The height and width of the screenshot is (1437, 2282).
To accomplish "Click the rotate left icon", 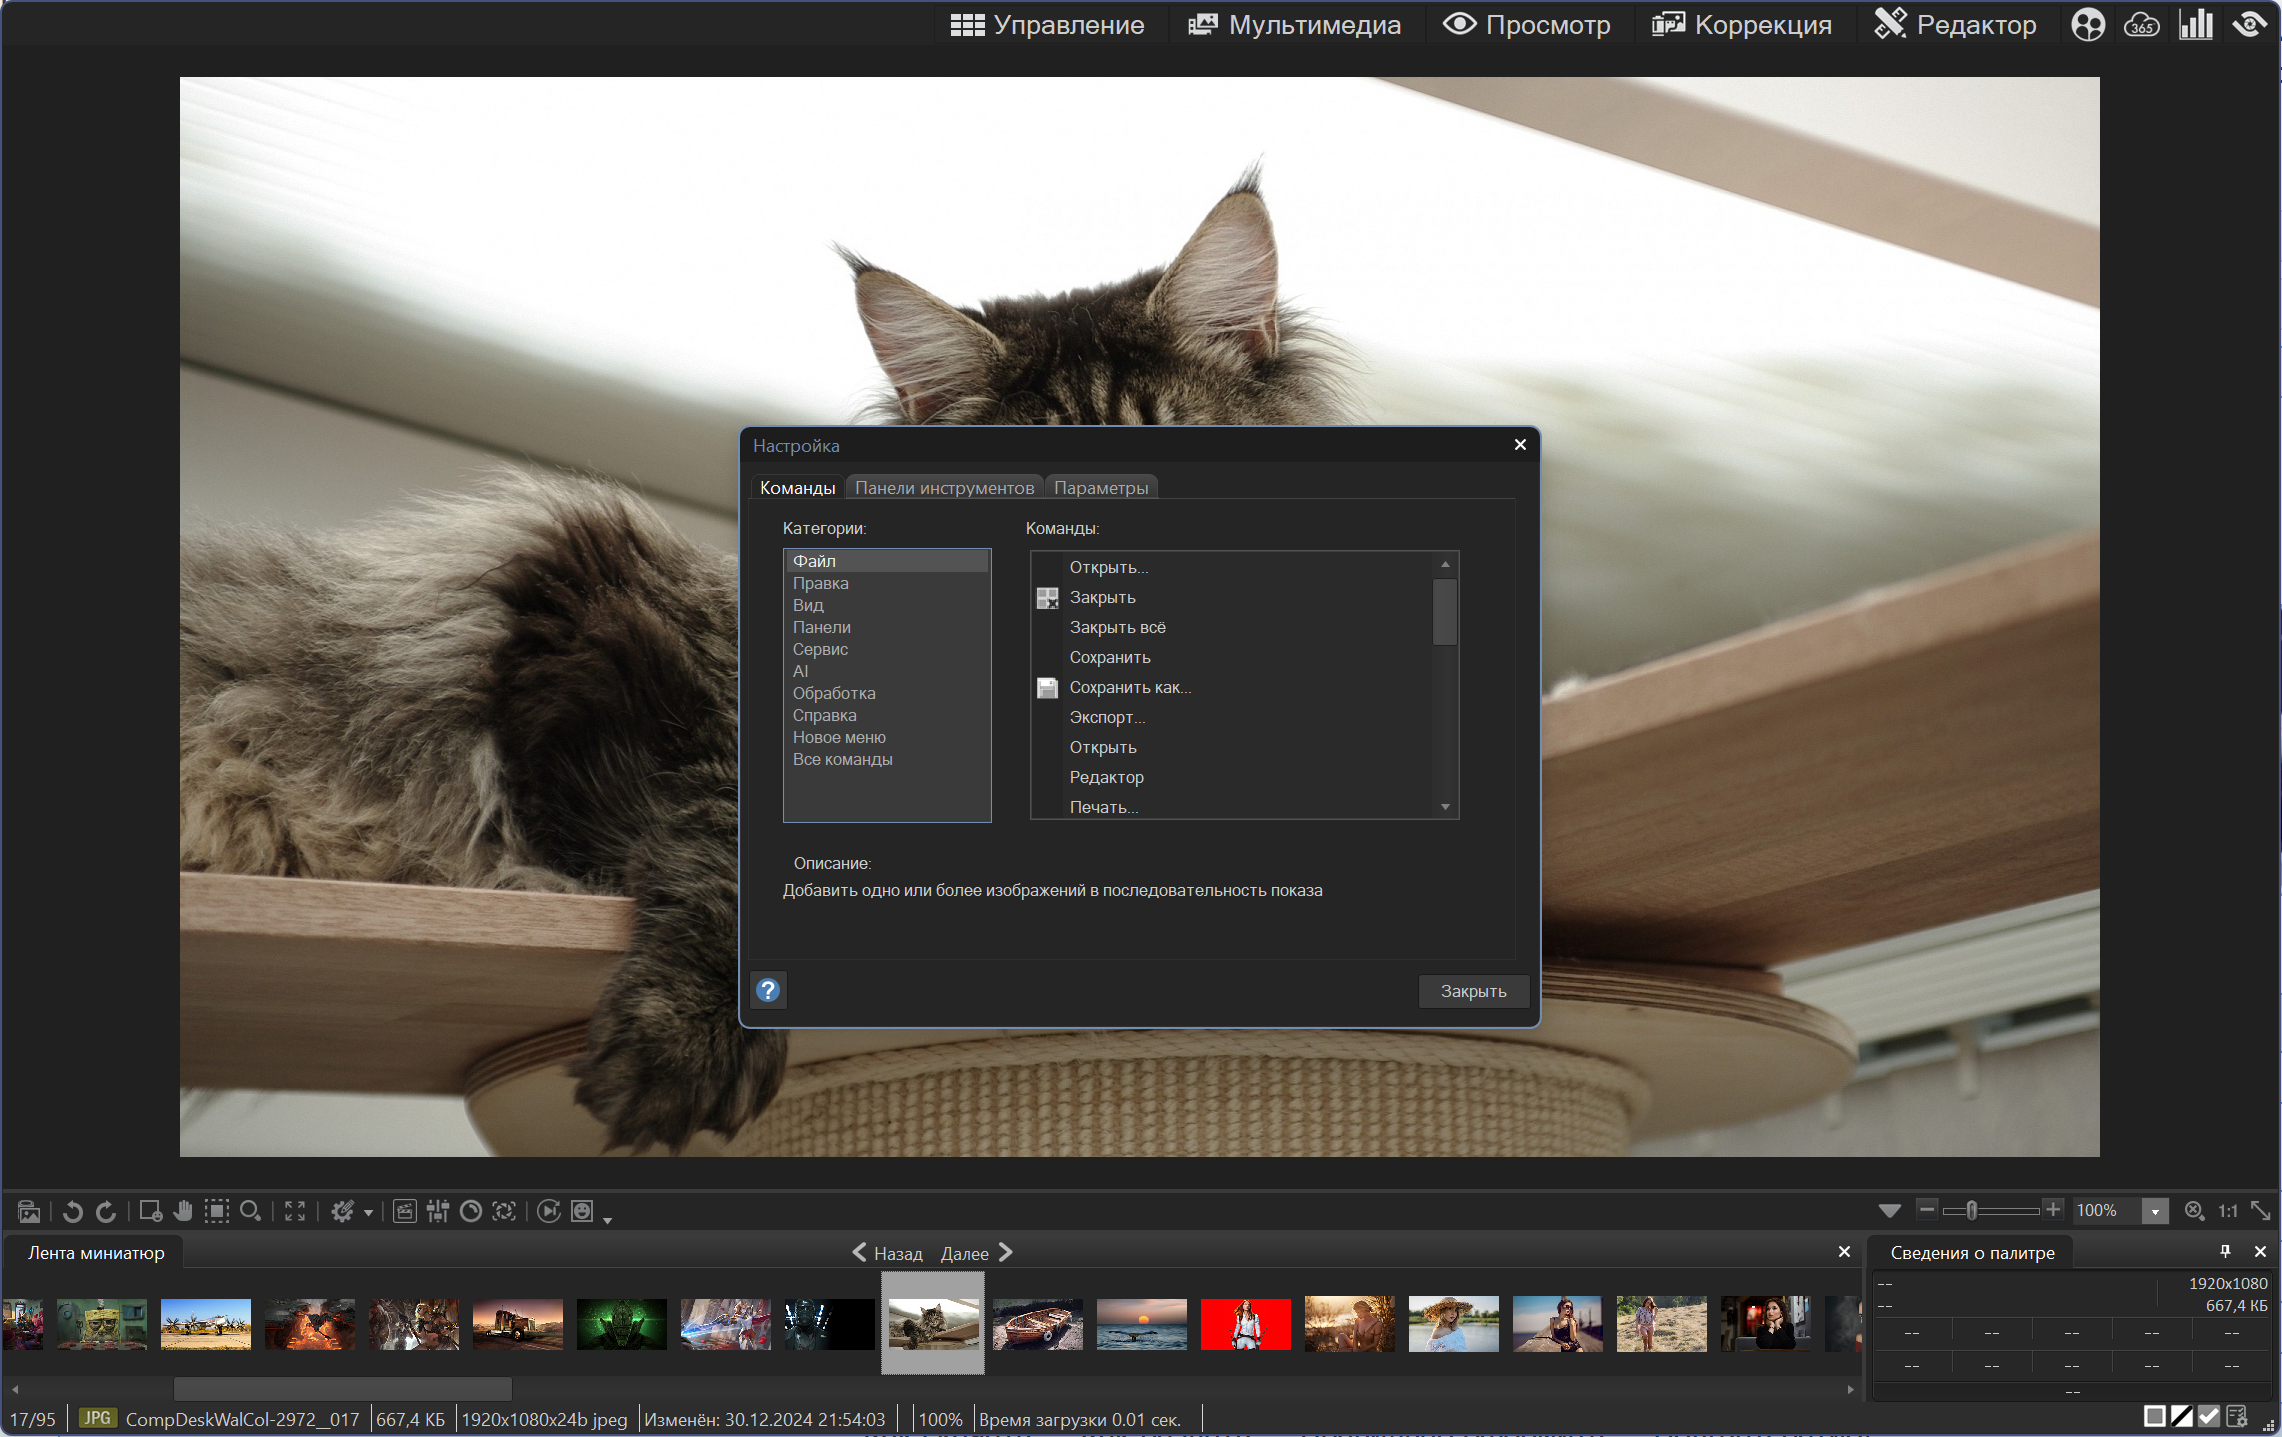I will click(72, 1211).
